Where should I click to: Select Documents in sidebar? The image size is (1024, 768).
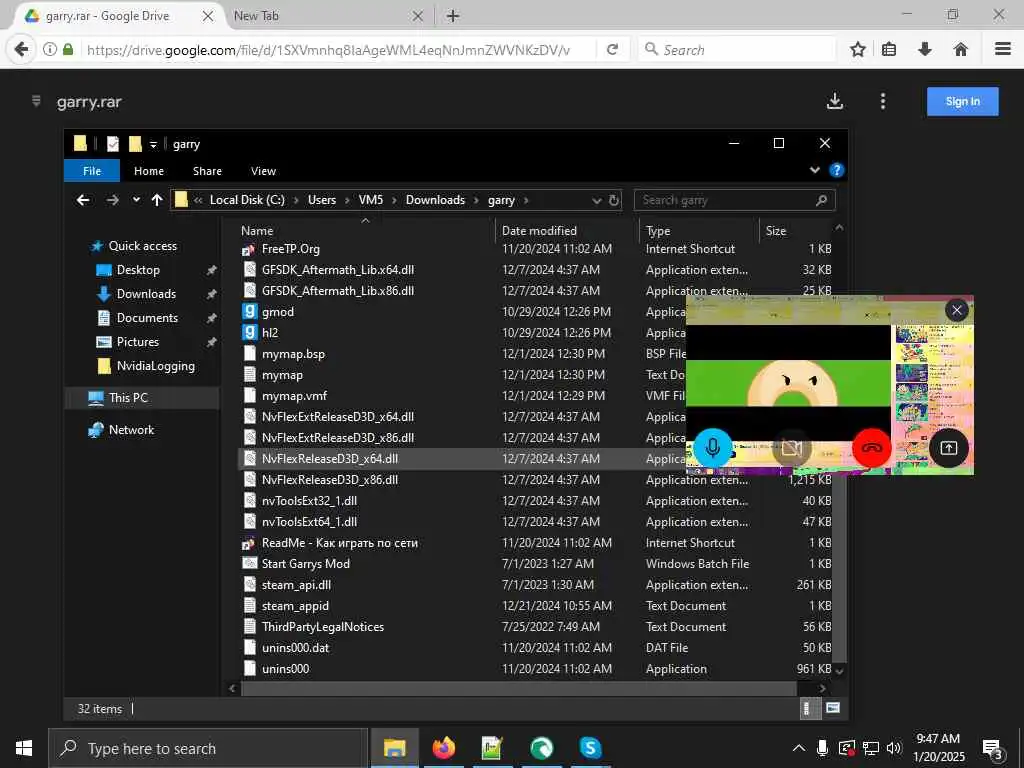pyautogui.click(x=147, y=318)
